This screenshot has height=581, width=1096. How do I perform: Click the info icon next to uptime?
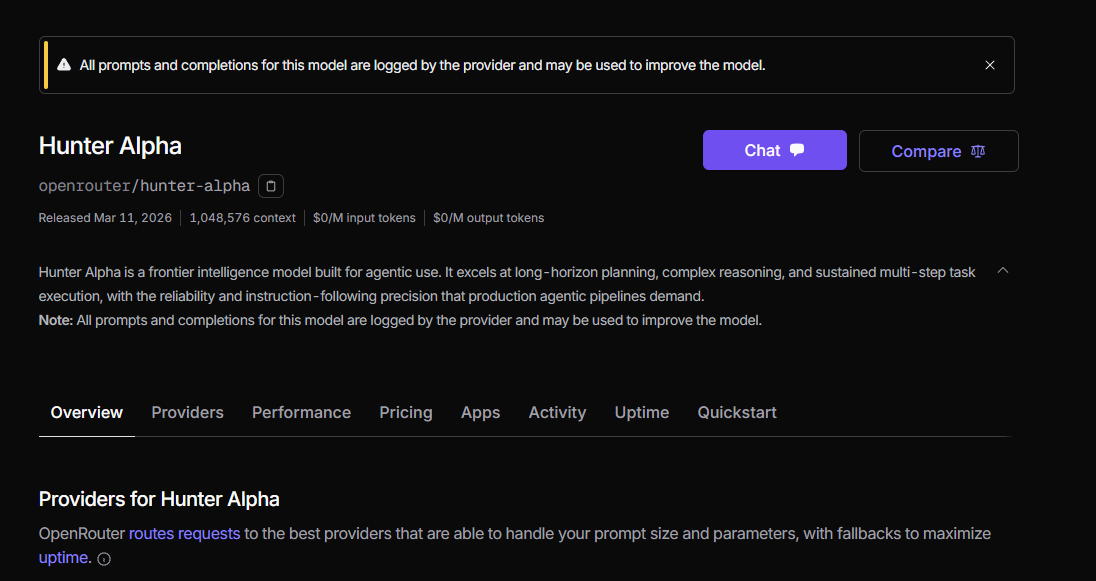[104, 559]
